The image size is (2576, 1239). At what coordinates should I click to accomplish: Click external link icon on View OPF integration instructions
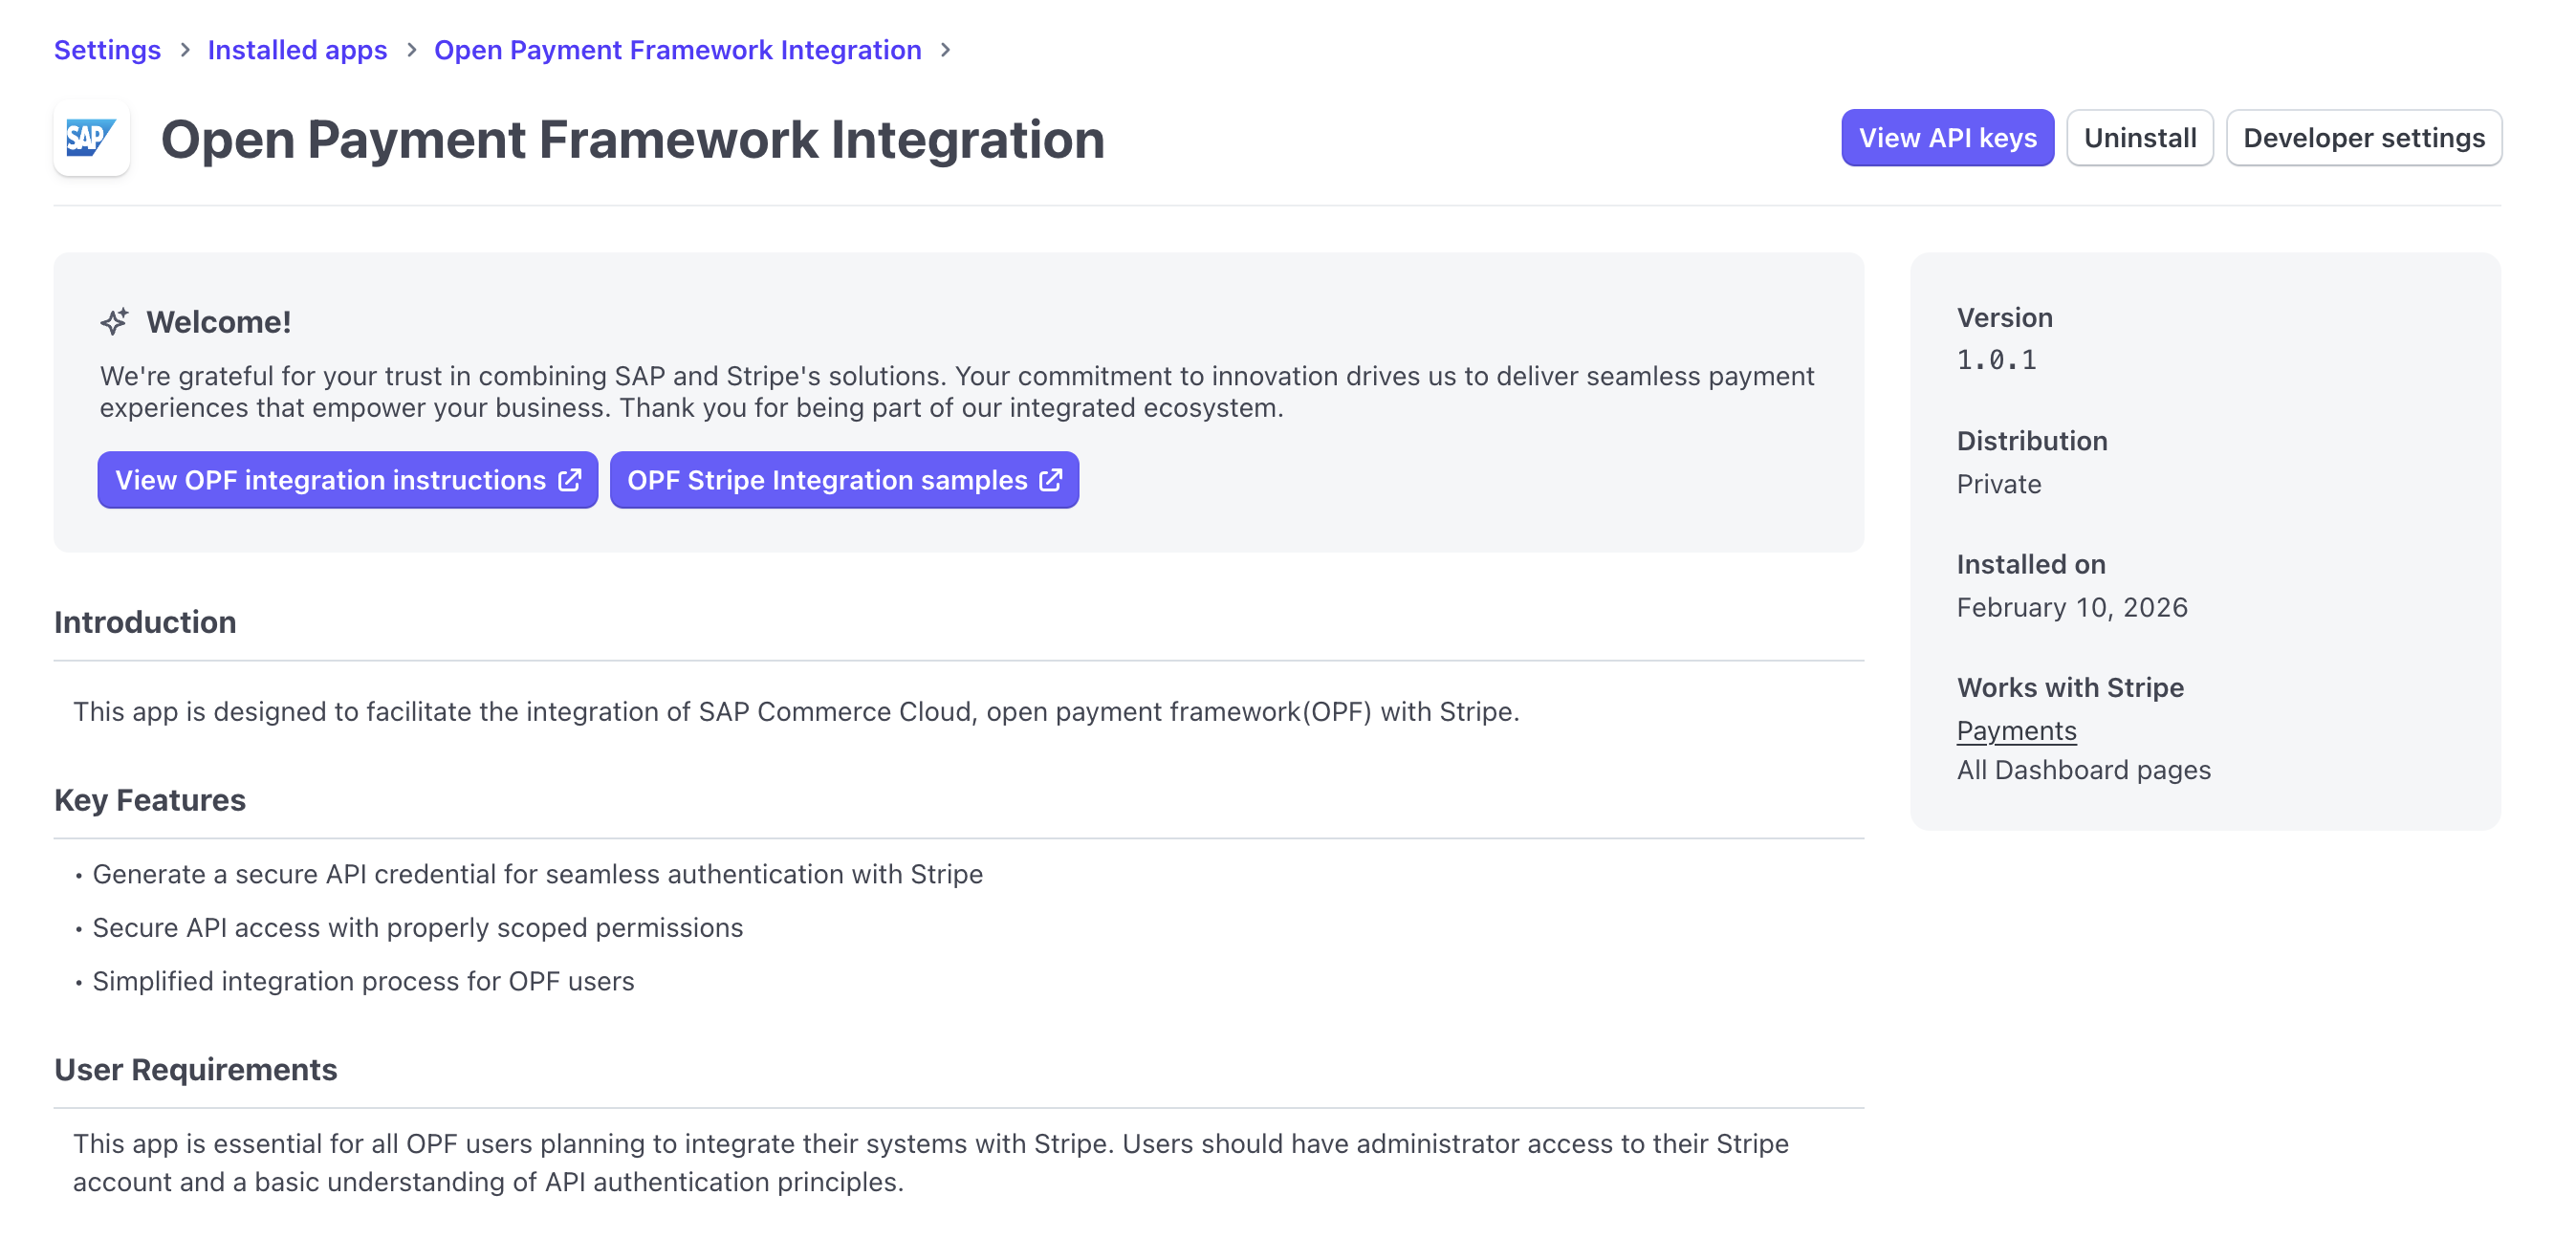pyautogui.click(x=570, y=480)
